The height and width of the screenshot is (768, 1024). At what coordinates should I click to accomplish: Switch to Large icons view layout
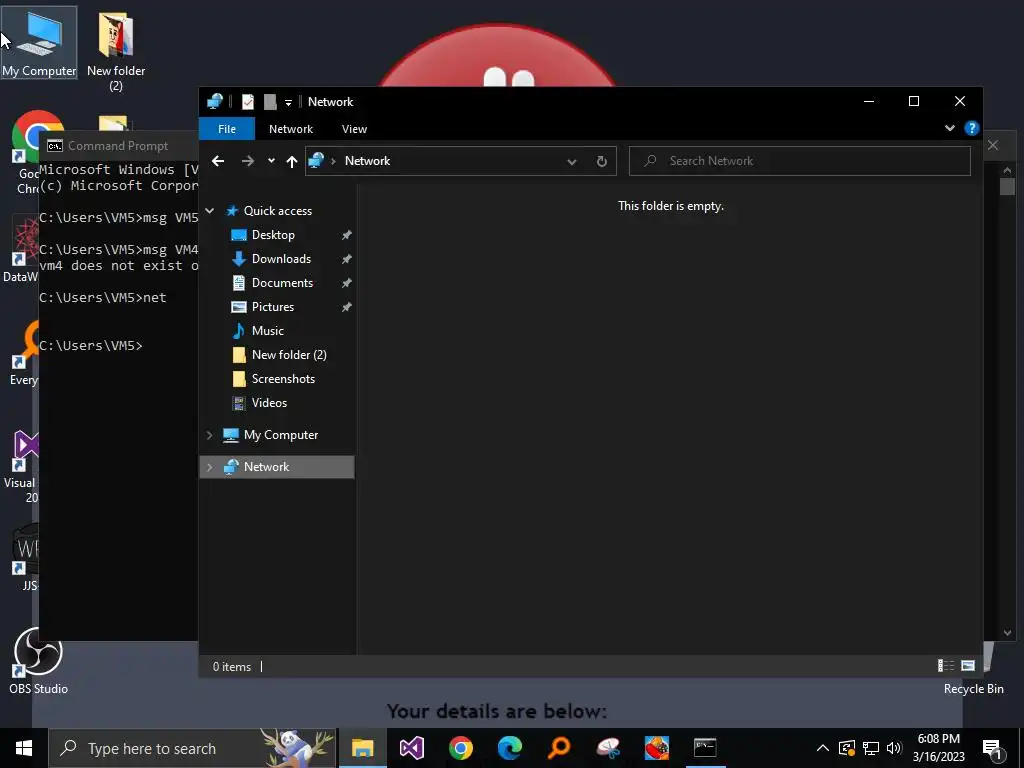coord(968,665)
